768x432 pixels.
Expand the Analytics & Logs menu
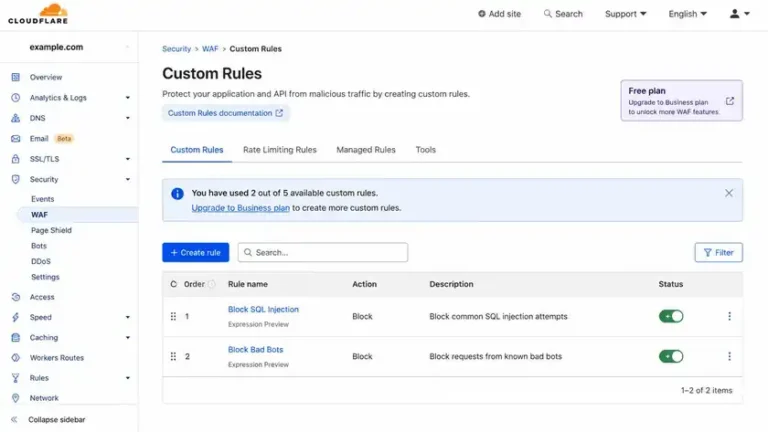pos(127,97)
